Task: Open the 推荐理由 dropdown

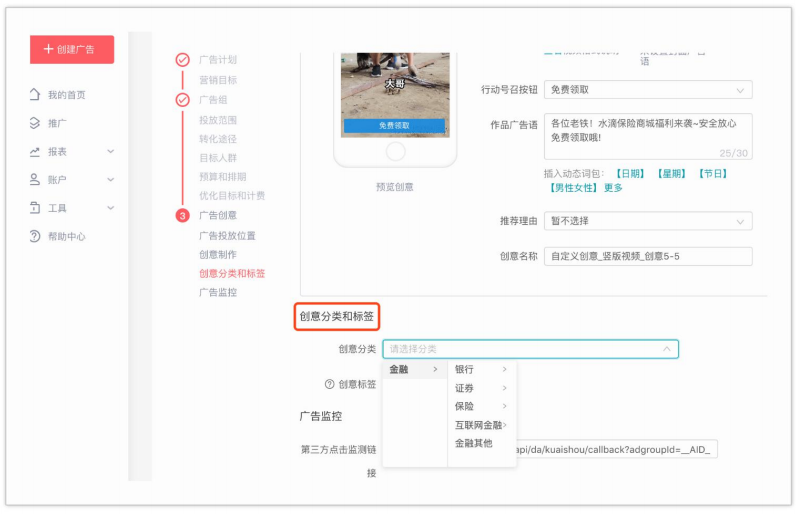Action: (x=648, y=221)
